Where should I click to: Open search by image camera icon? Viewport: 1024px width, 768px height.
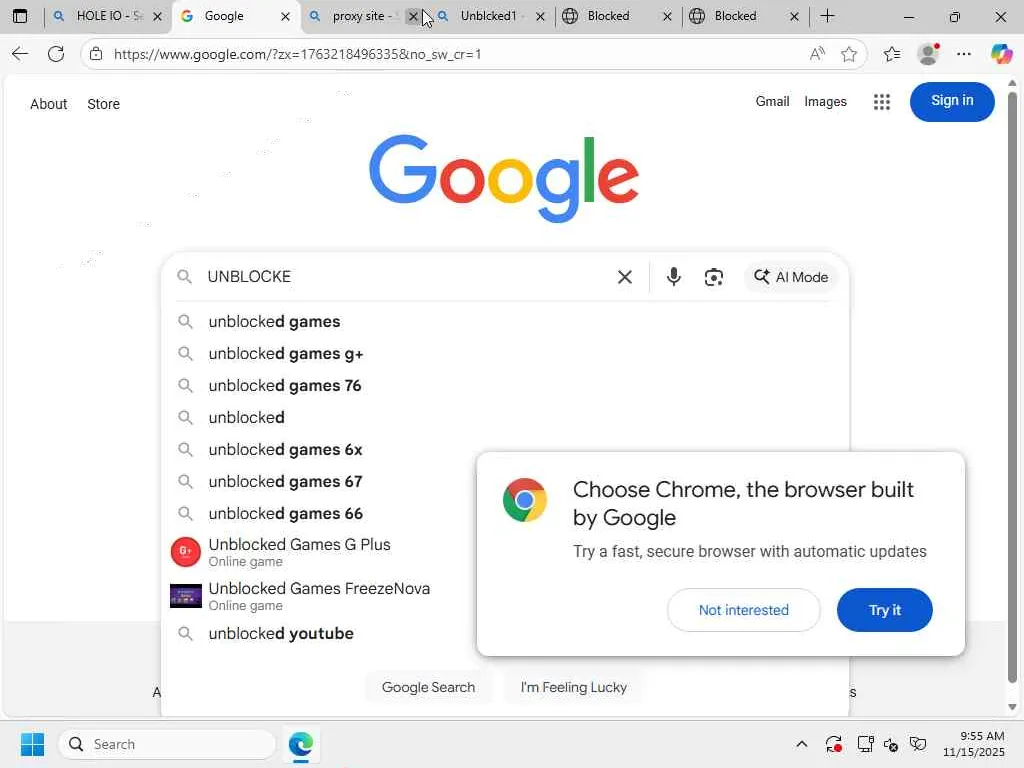714,277
